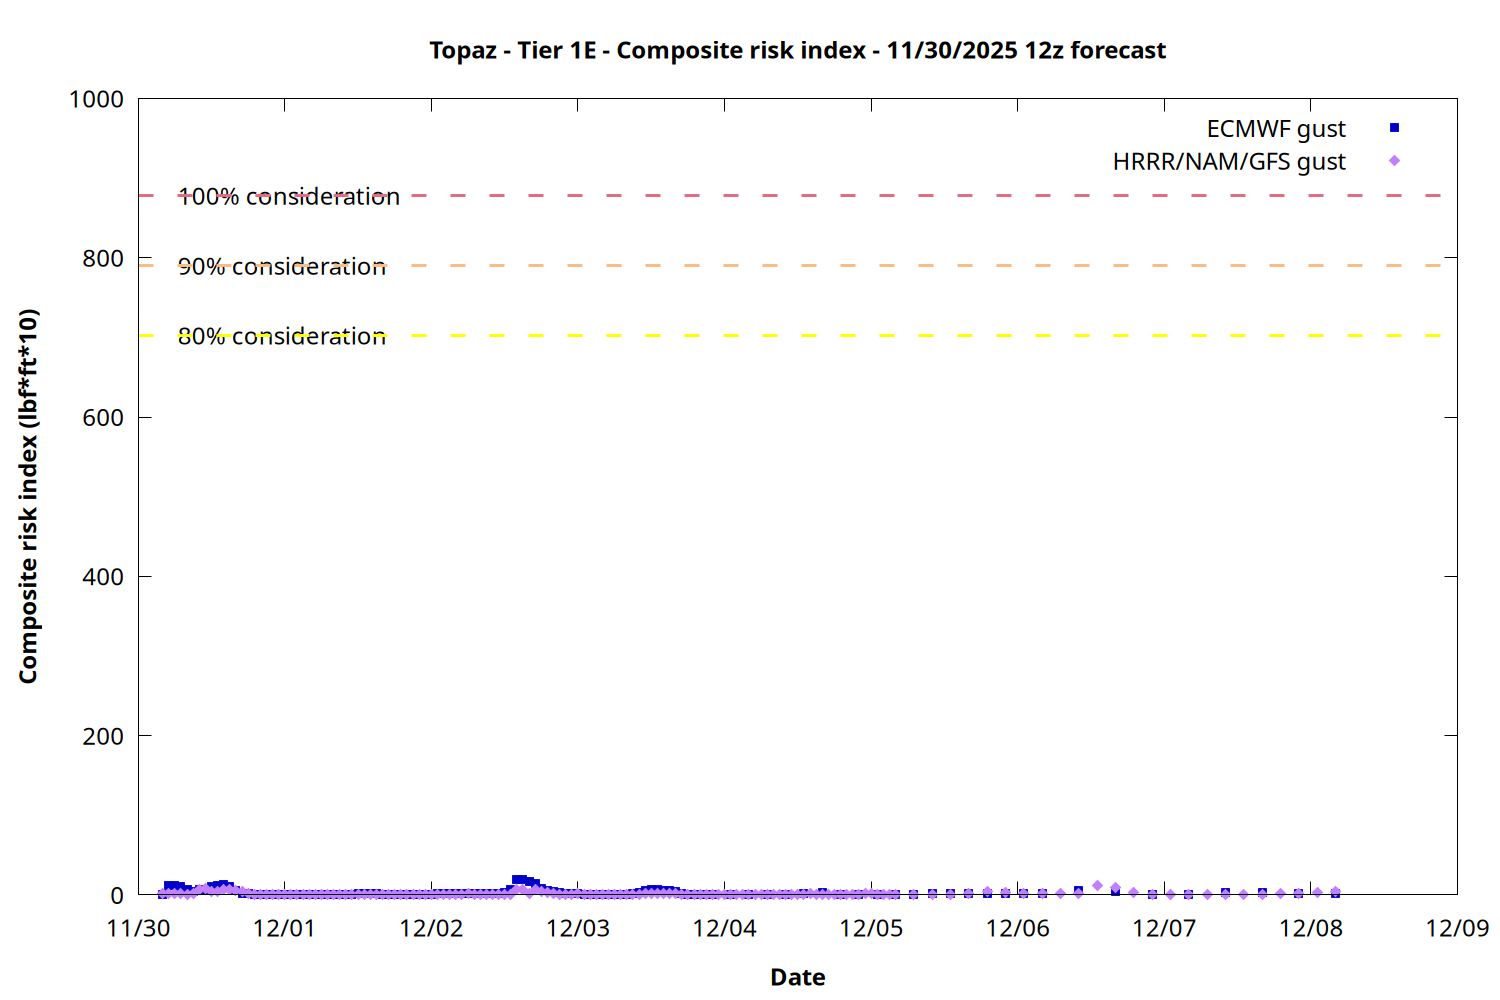
Task: Click the 100% consideration threshold label
Action: tap(289, 197)
